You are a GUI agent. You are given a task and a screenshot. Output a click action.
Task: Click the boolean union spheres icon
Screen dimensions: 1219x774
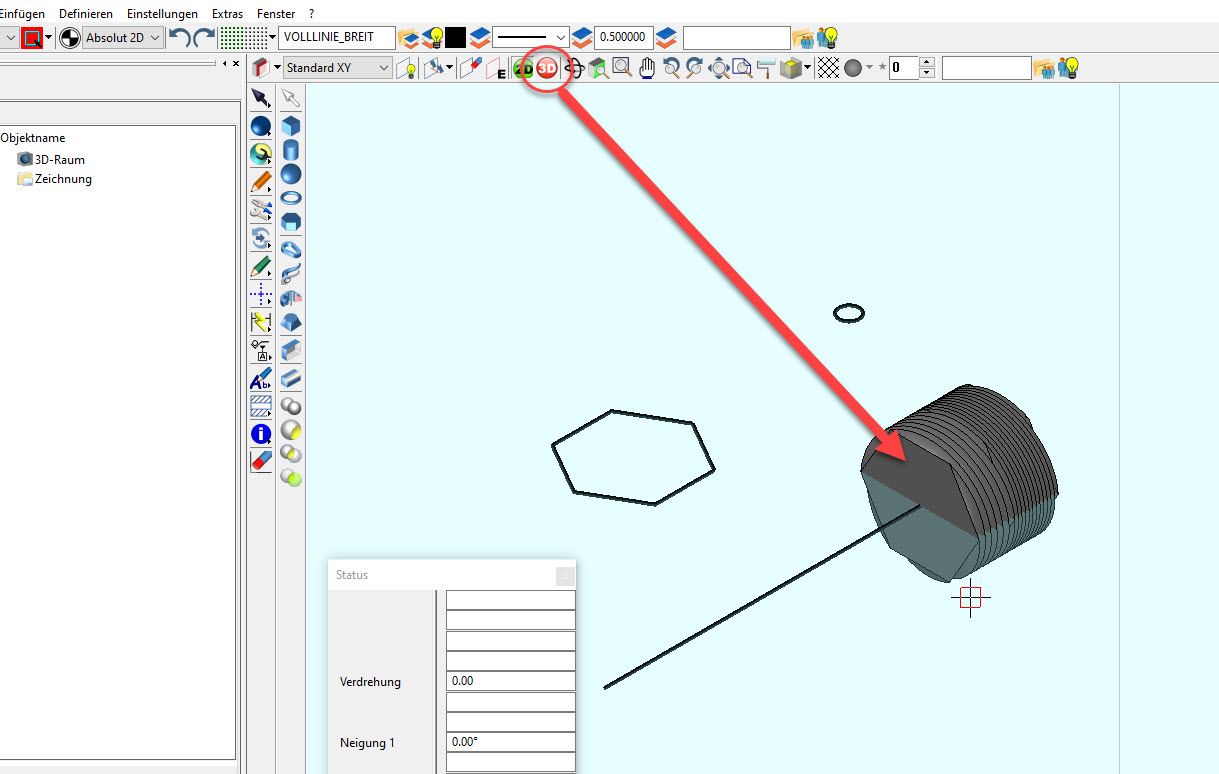[x=291, y=406]
